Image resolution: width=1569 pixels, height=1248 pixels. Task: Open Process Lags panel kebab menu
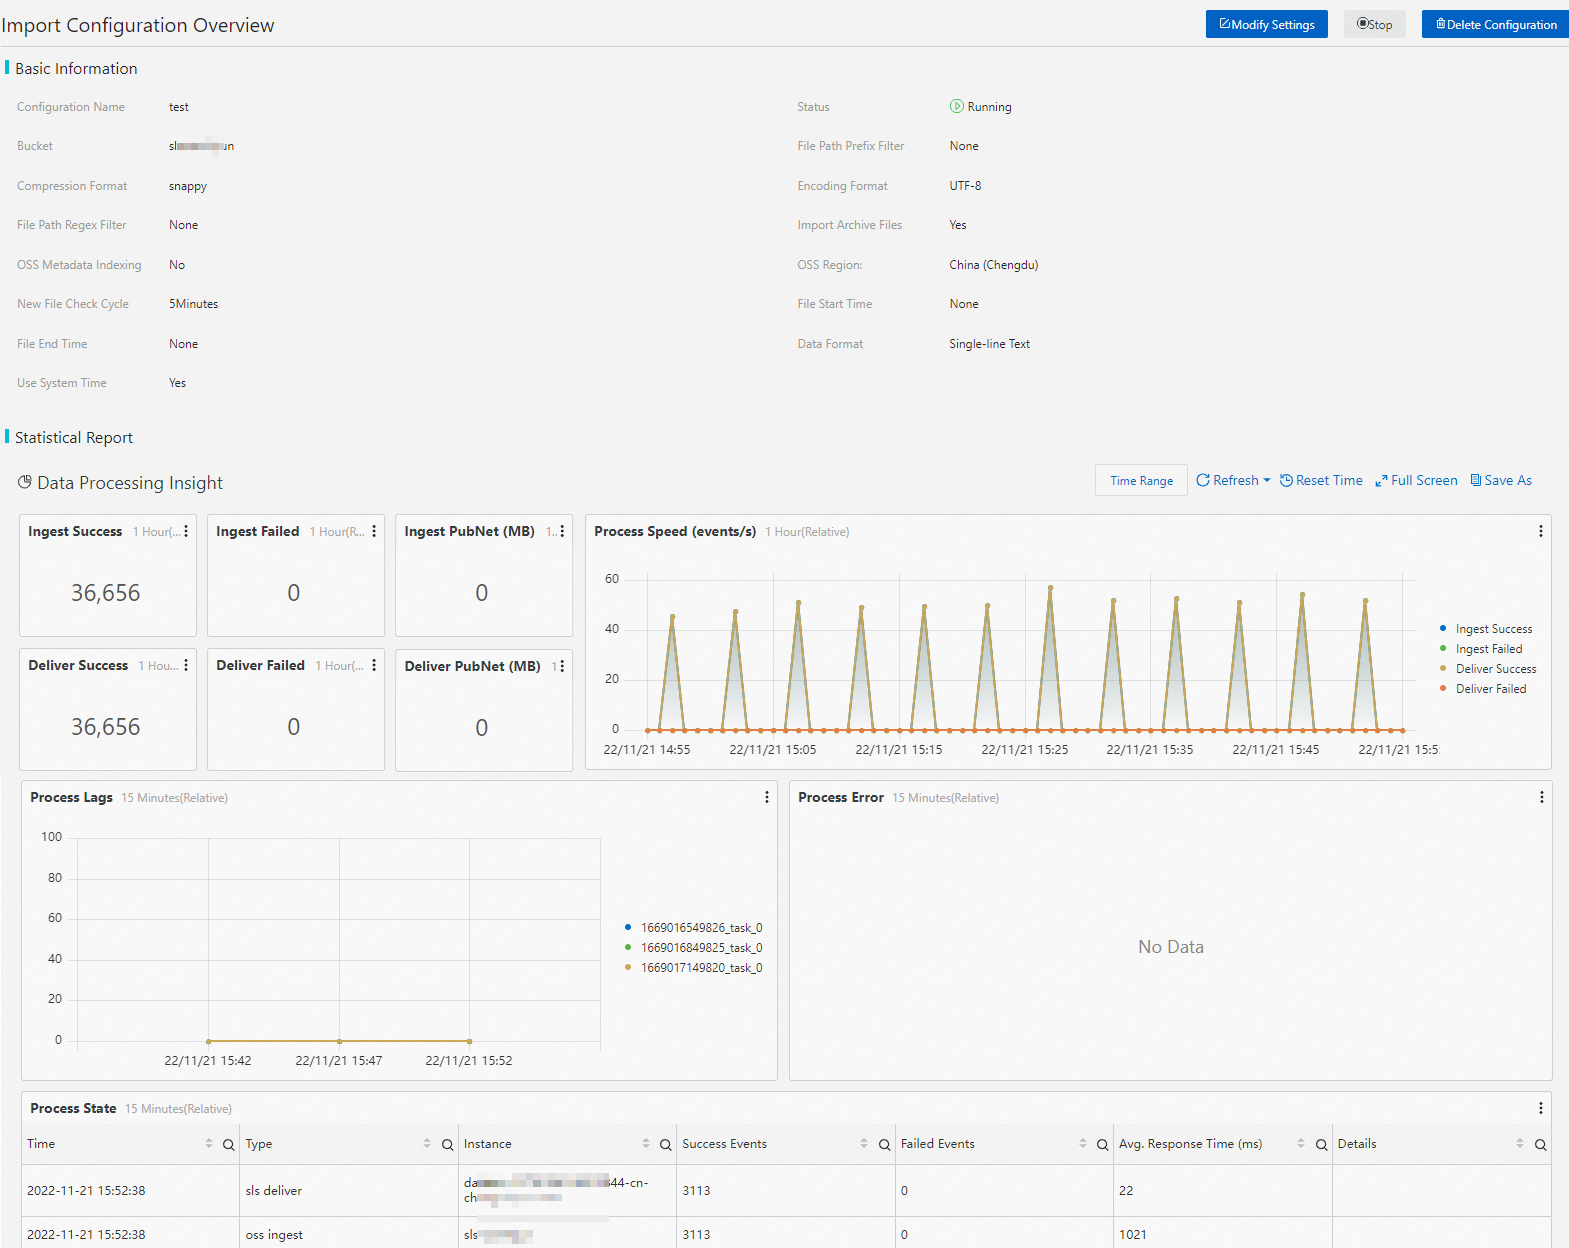coord(767,797)
